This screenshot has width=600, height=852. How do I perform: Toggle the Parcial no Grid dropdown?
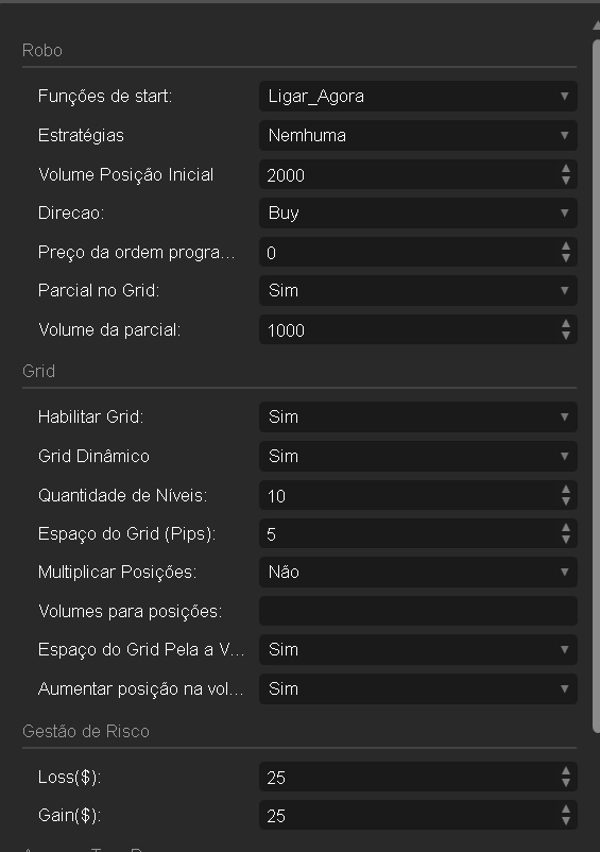(417, 291)
